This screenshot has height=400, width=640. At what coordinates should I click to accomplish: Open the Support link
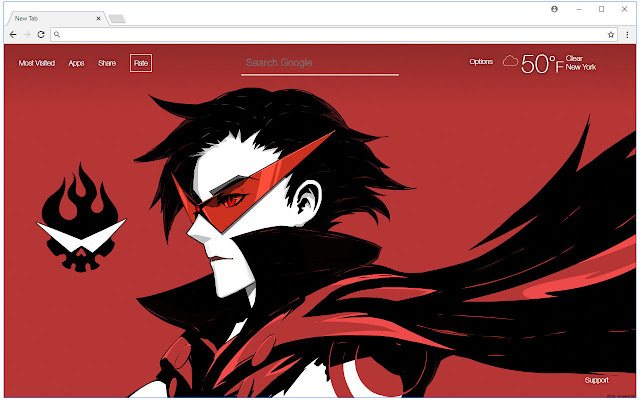596,380
